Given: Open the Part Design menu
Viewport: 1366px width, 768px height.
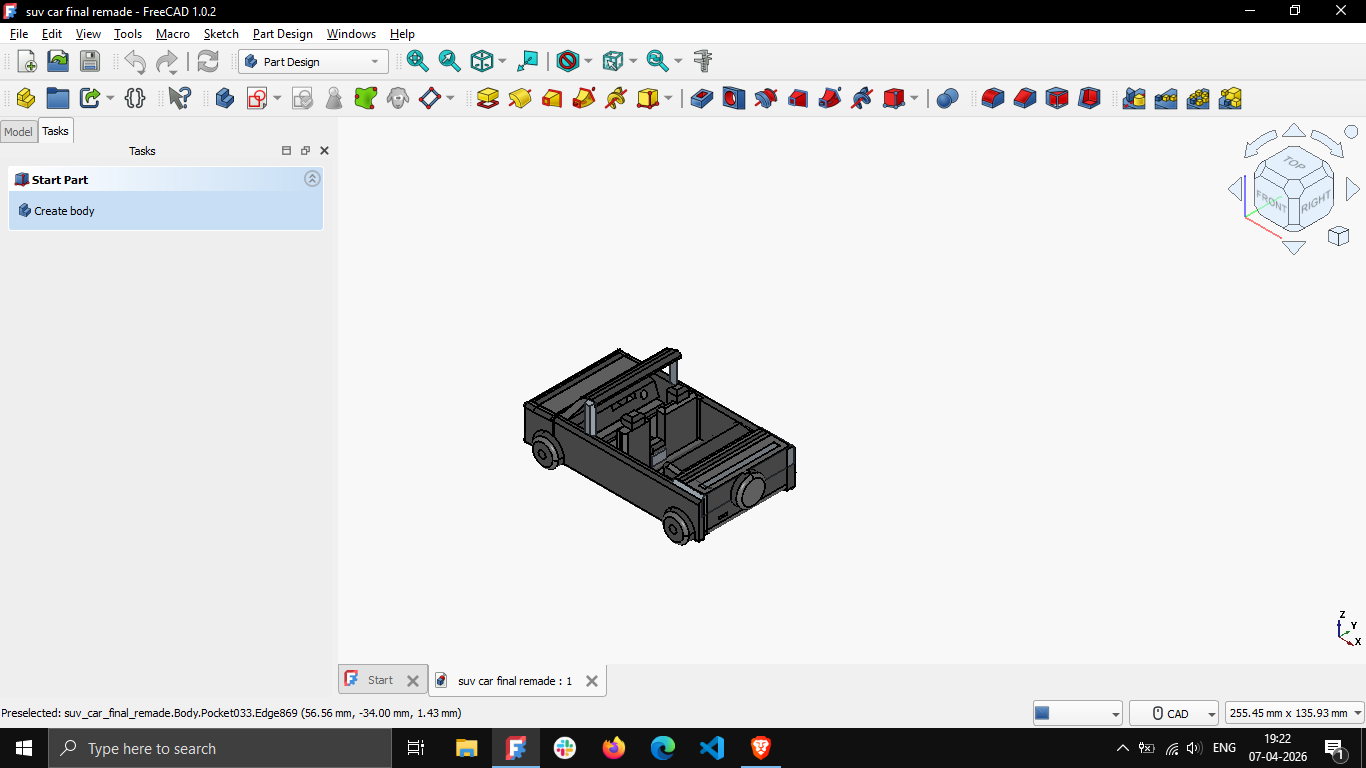Looking at the screenshot, I should tap(282, 34).
